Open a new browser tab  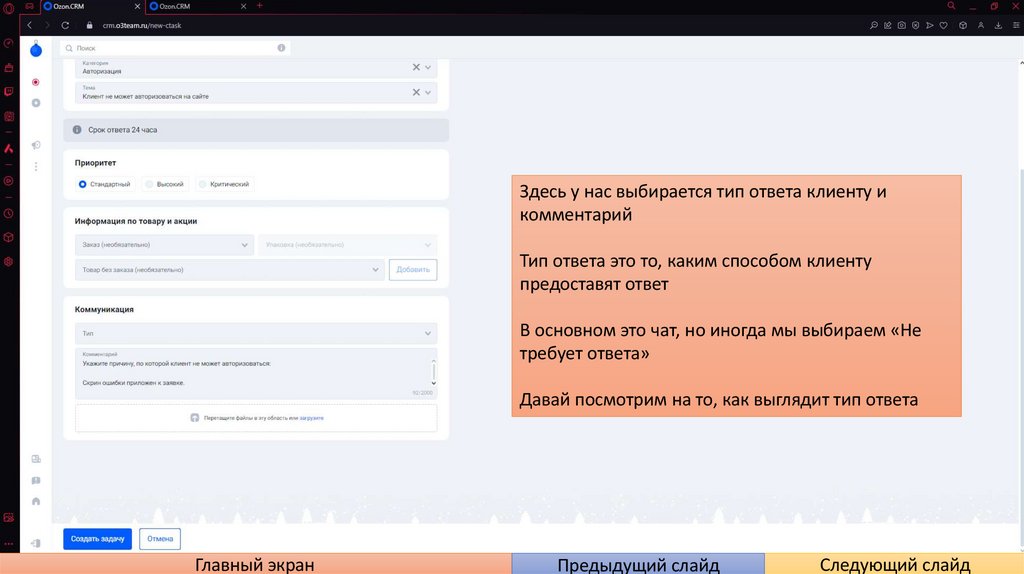(259, 6)
